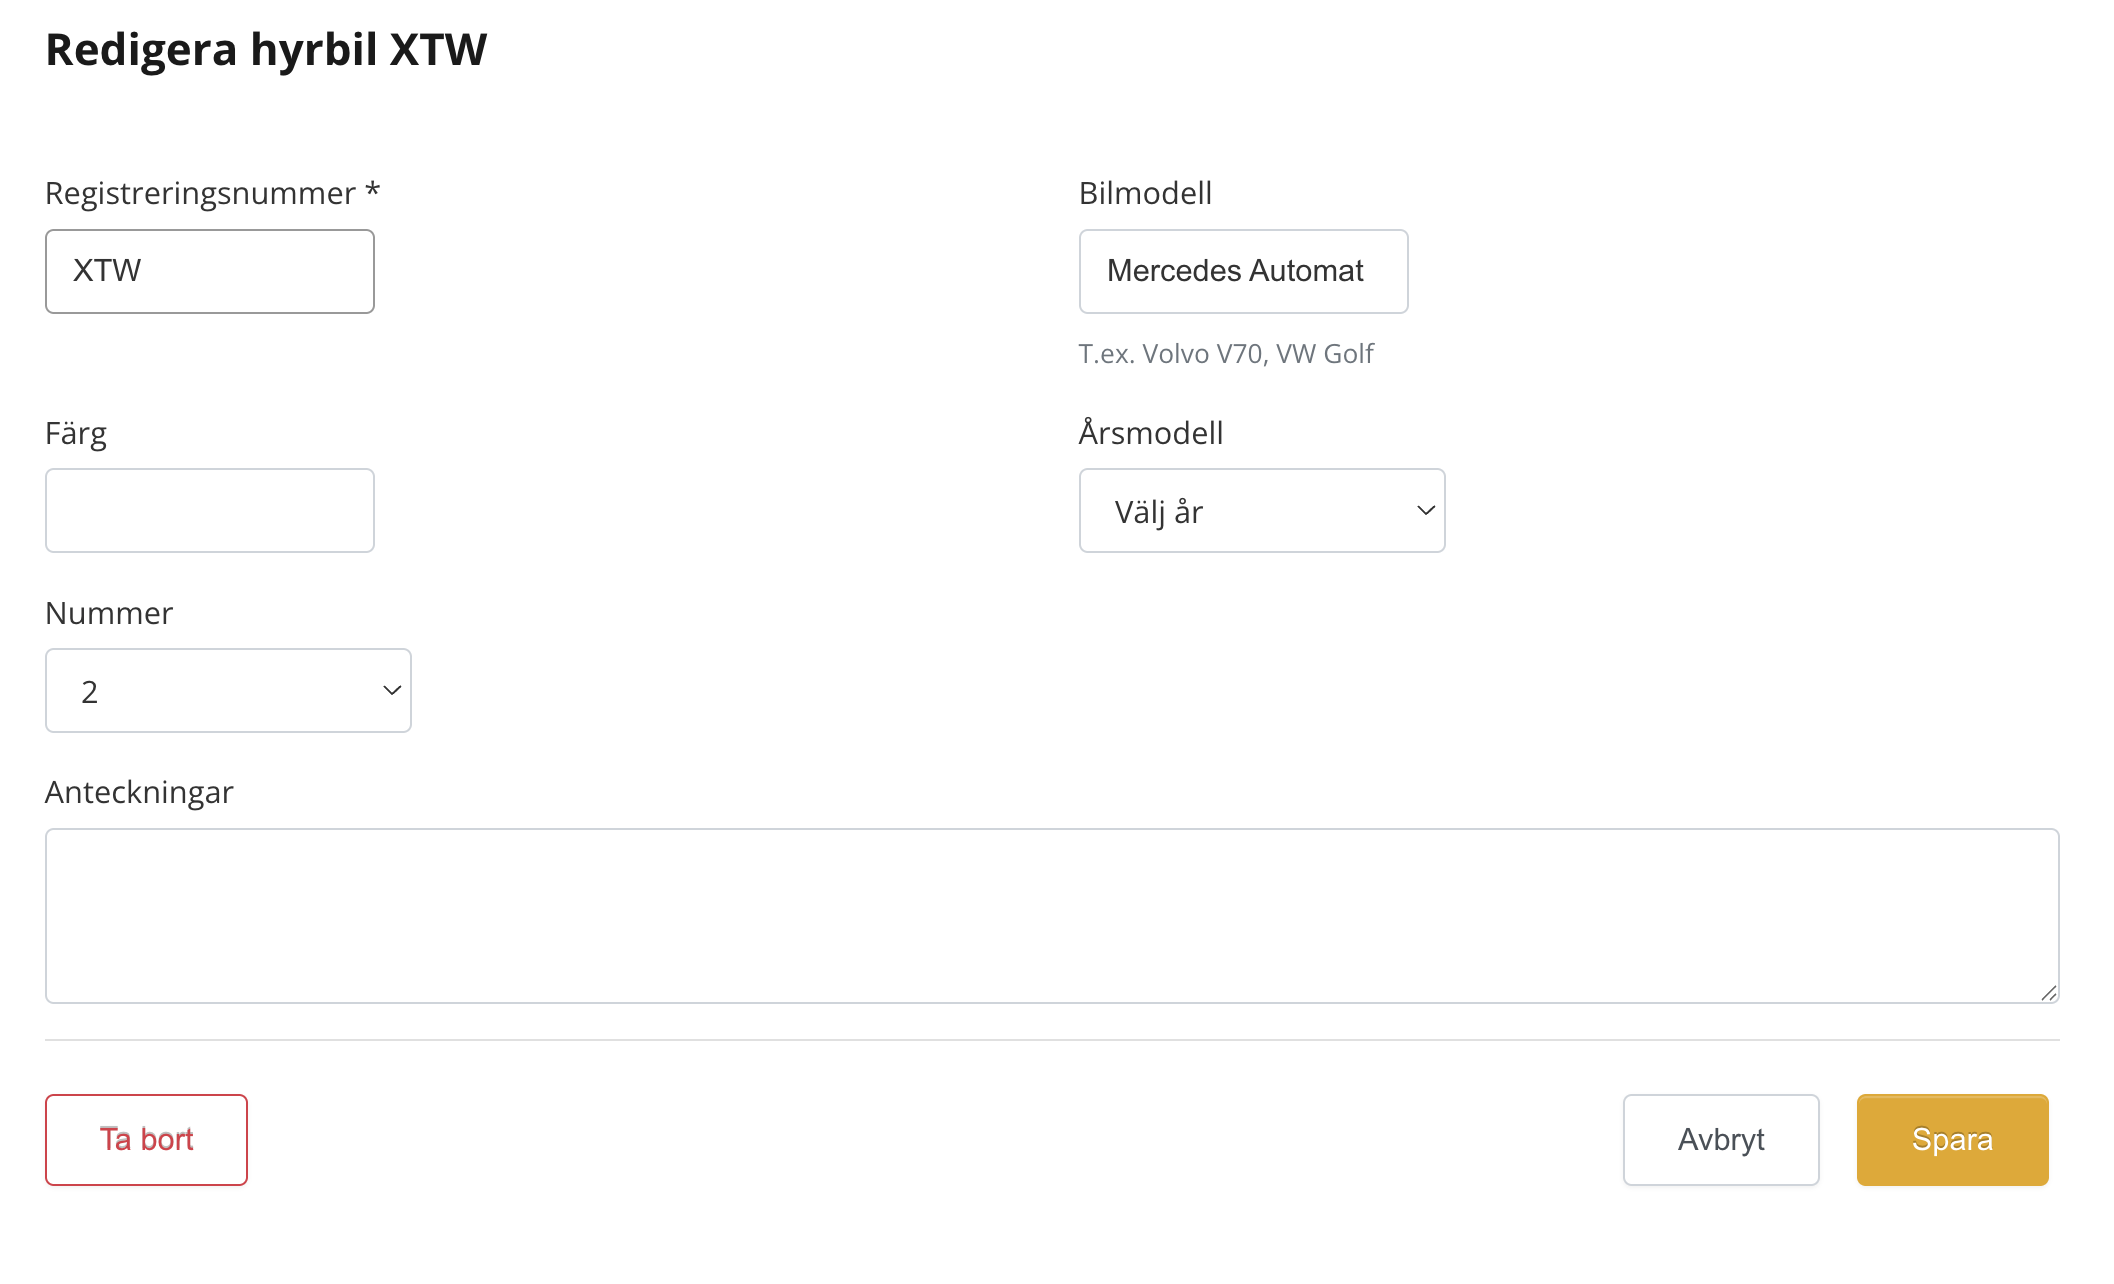The width and height of the screenshot is (2114, 1284).
Task: Click the Nummer dropdown chevron arrow
Action: pos(392,691)
